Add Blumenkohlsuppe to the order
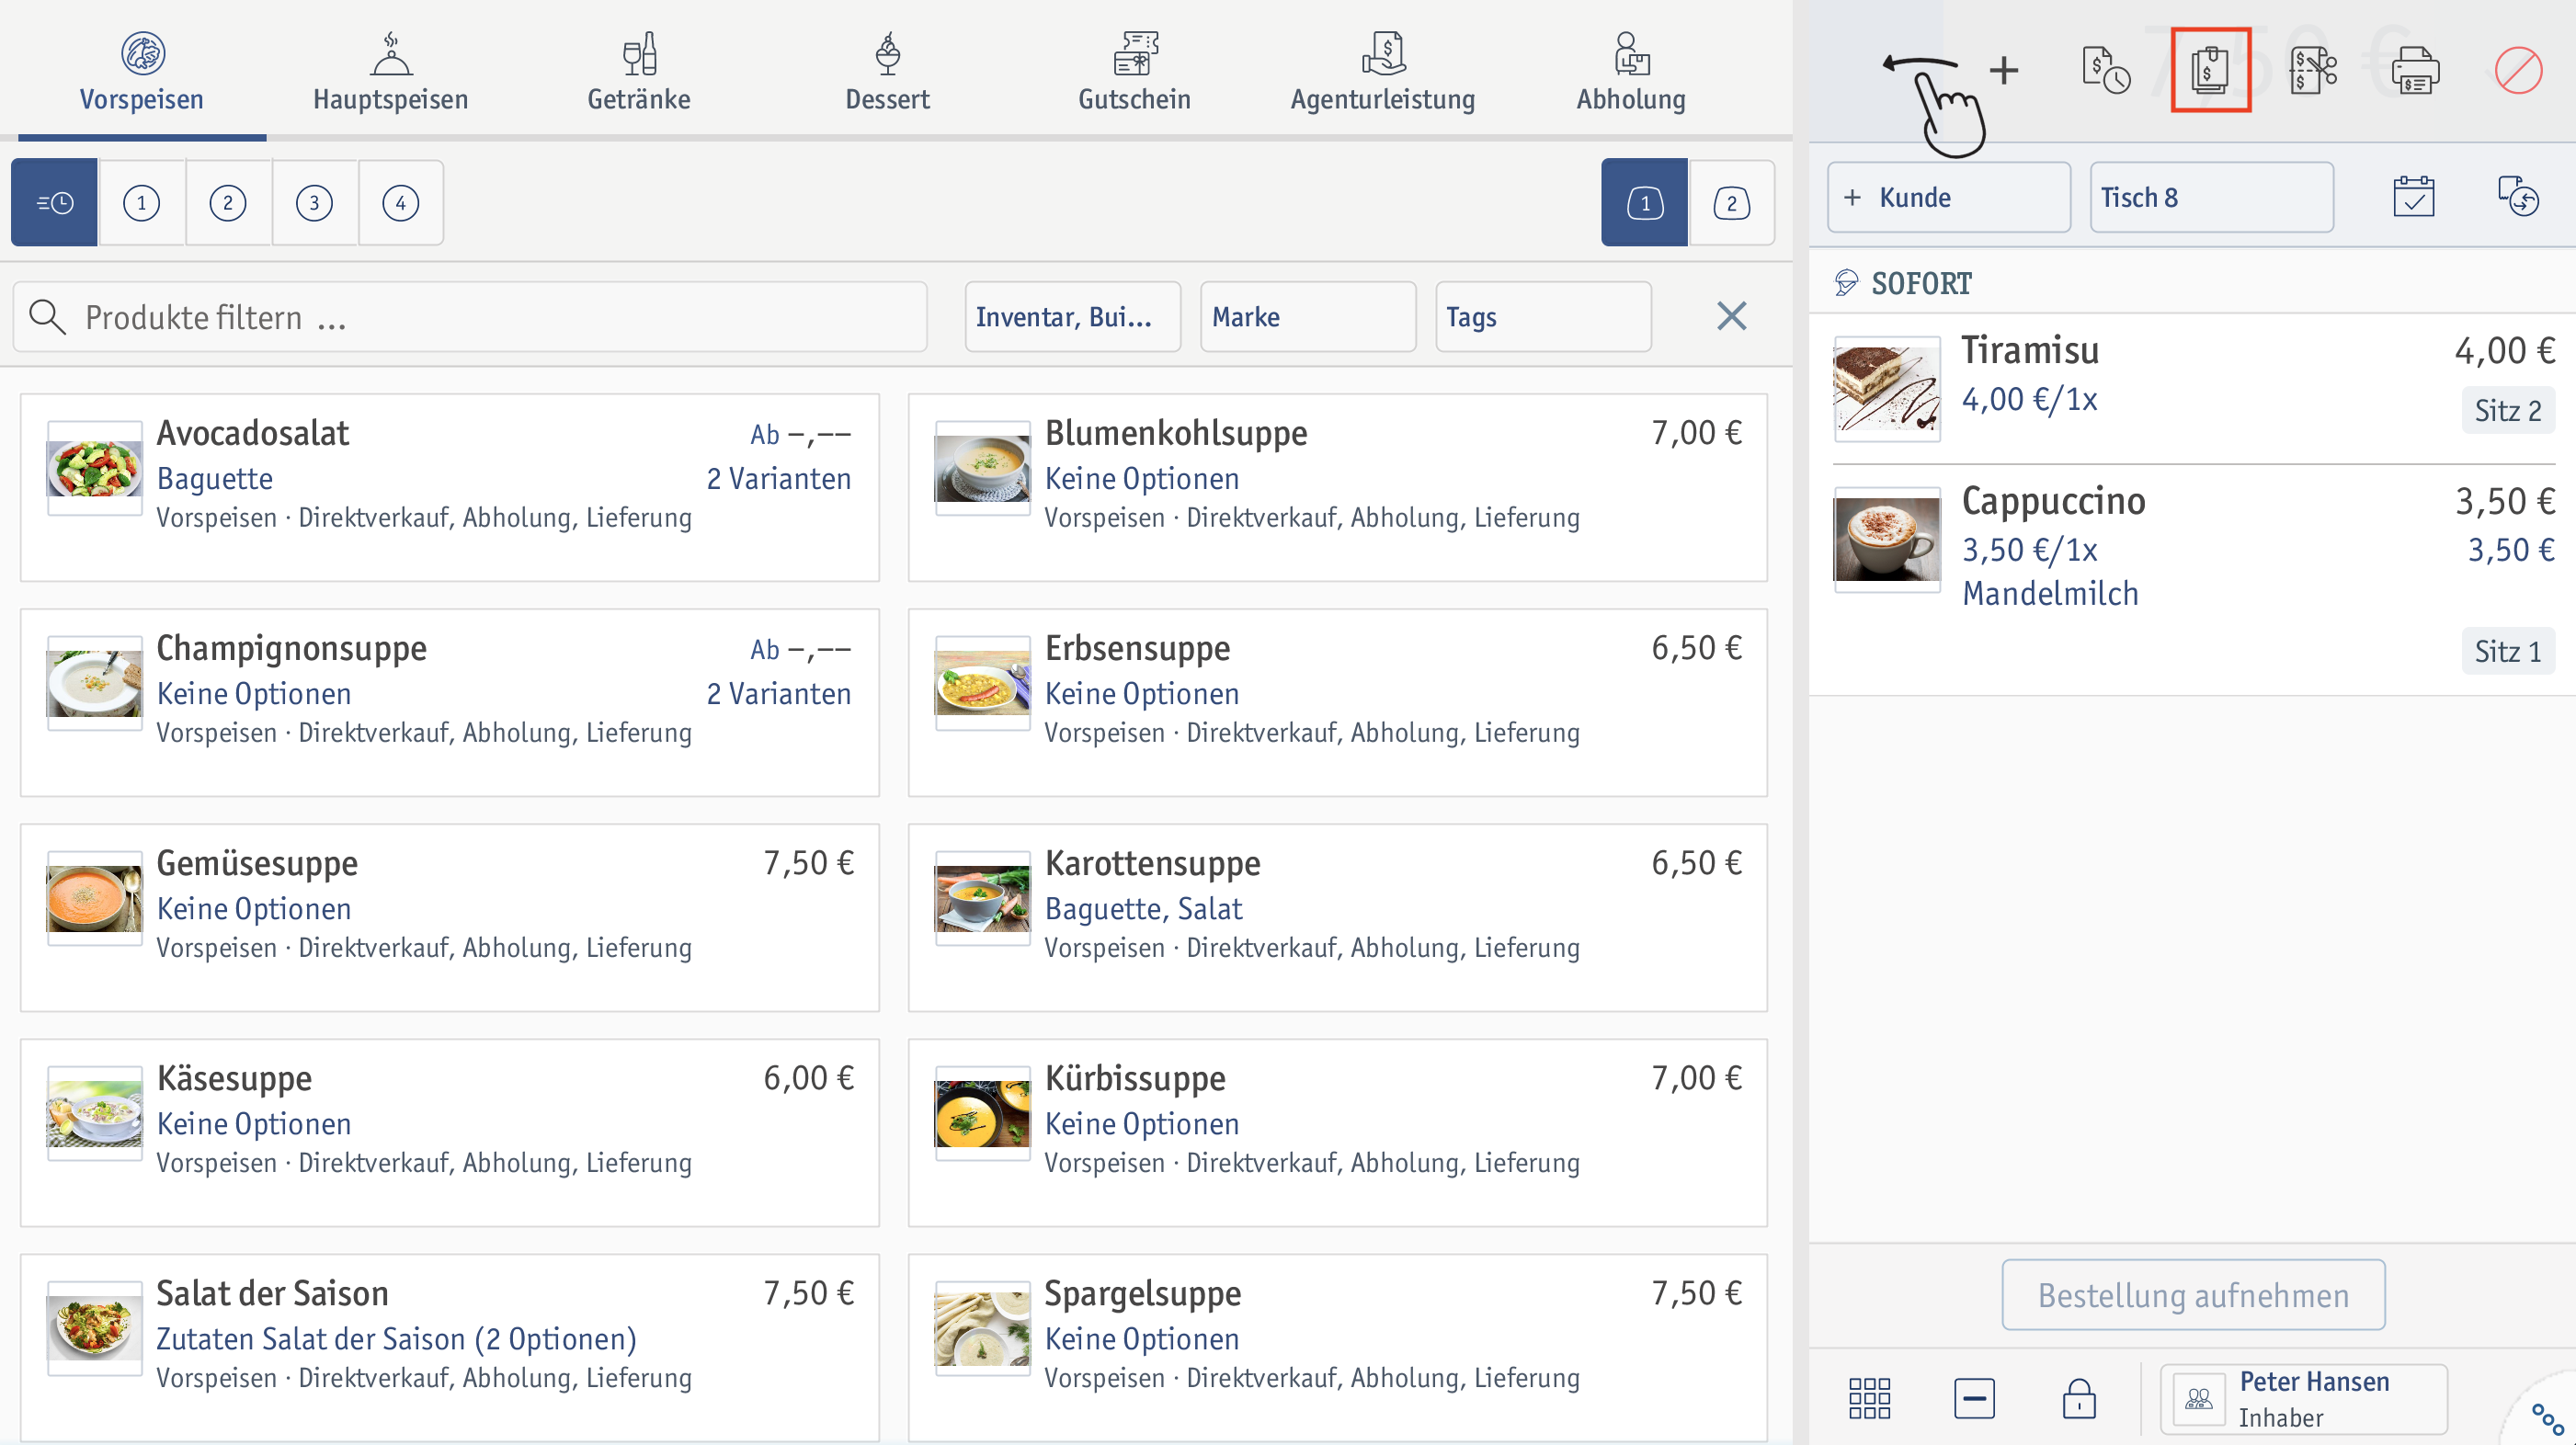This screenshot has height=1445, width=2576. (1338, 487)
